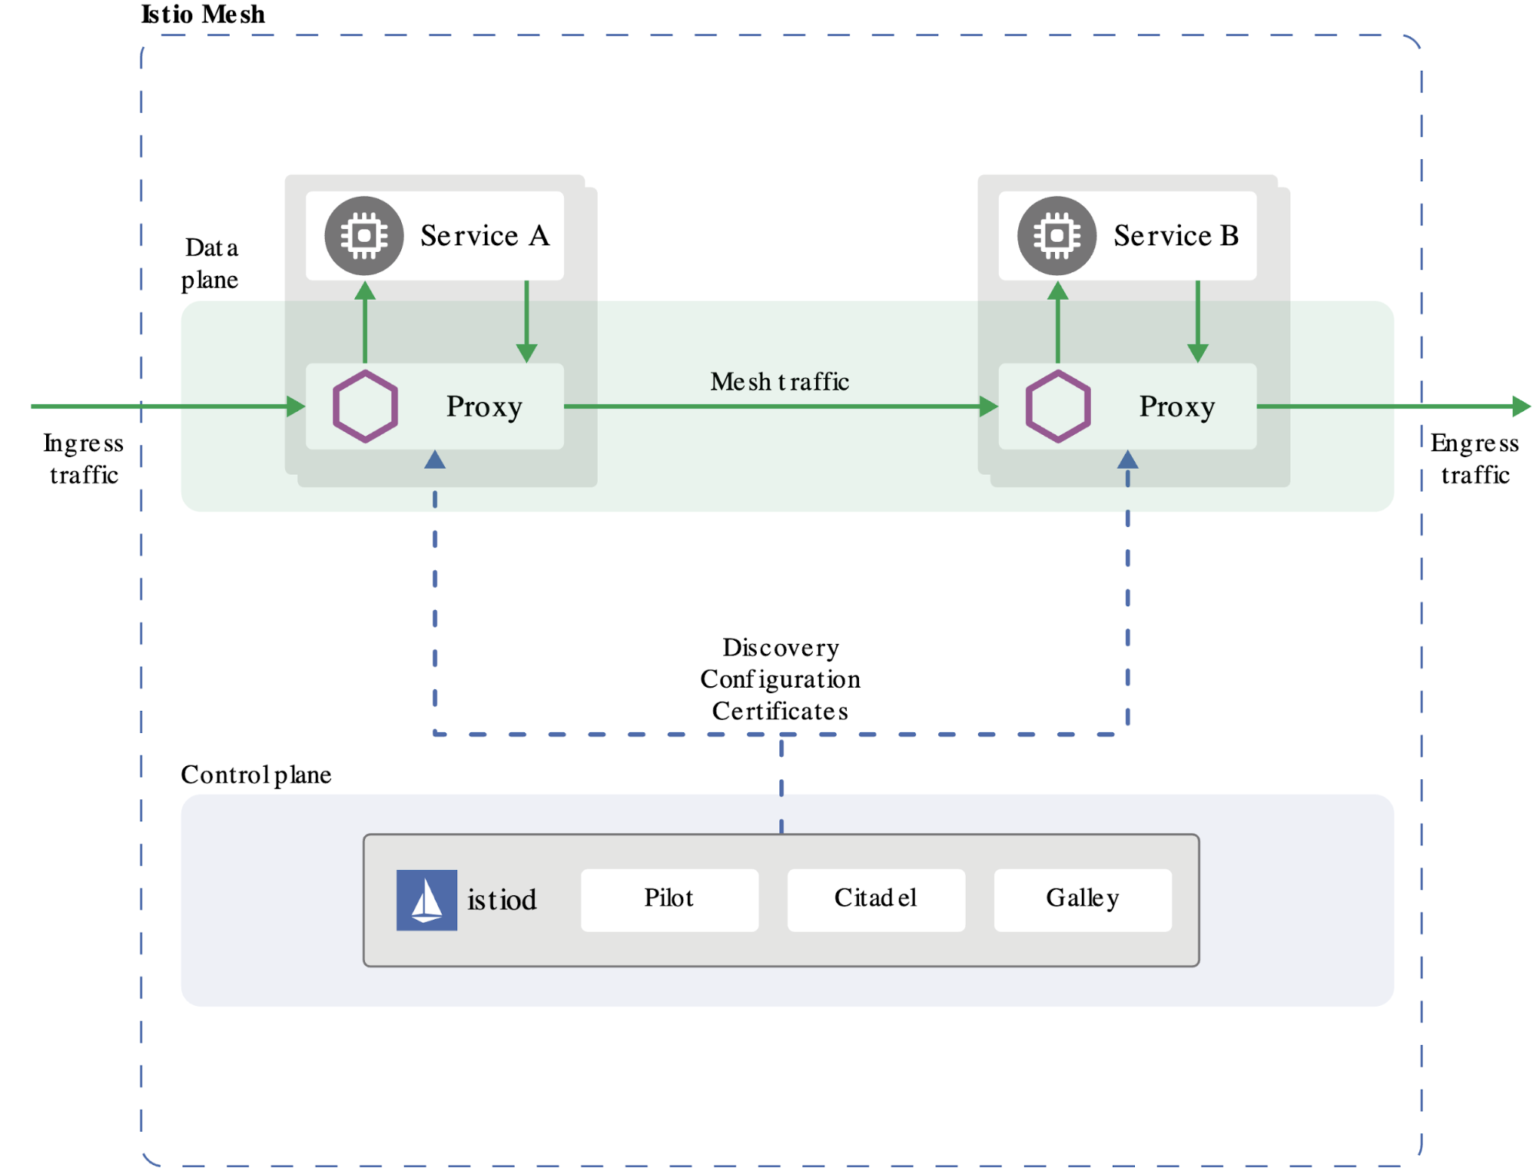Click the Citadel button inside istiod
This screenshot has height=1168, width=1536.
pyautogui.click(x=875, y=899)
